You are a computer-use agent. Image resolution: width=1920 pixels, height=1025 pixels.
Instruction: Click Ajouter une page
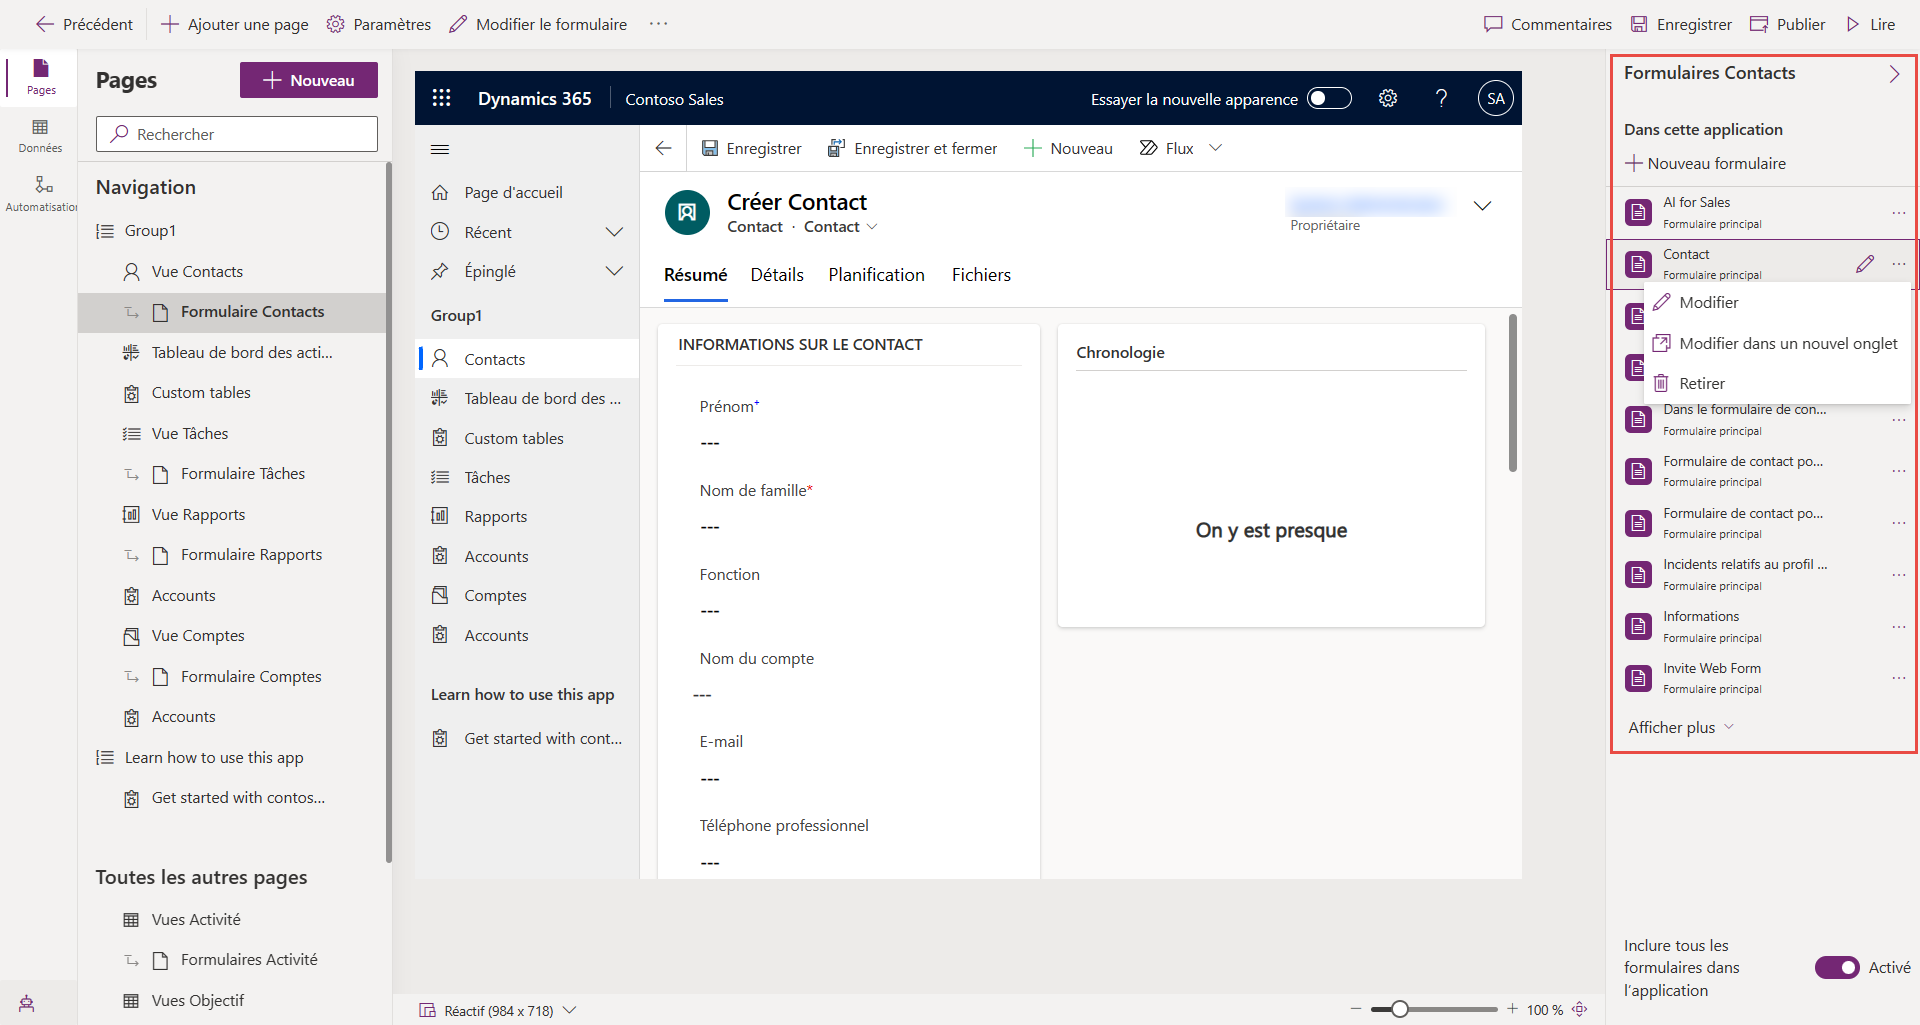click(x=235, y=24)
